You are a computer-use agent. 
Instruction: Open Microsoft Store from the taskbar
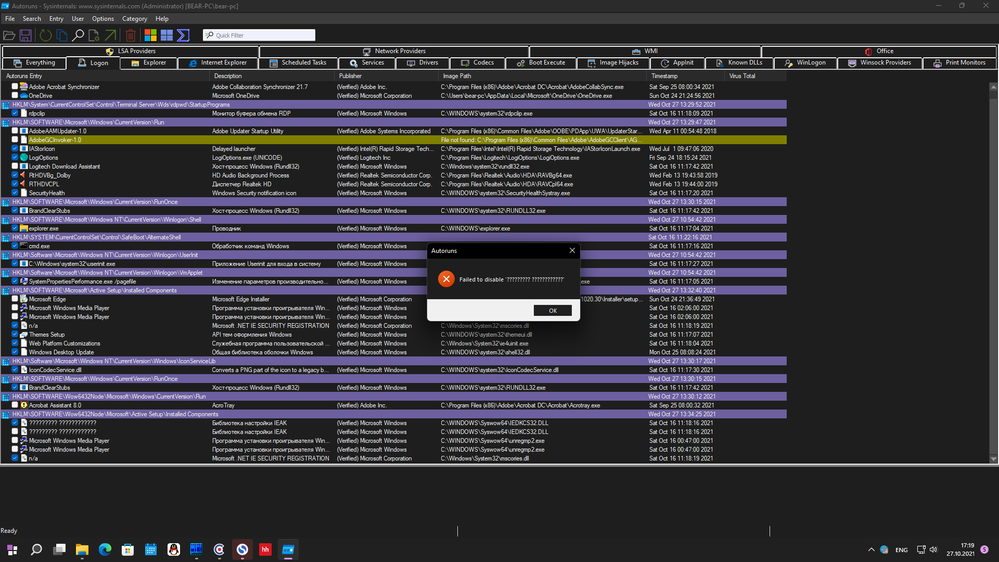point(128,549)
